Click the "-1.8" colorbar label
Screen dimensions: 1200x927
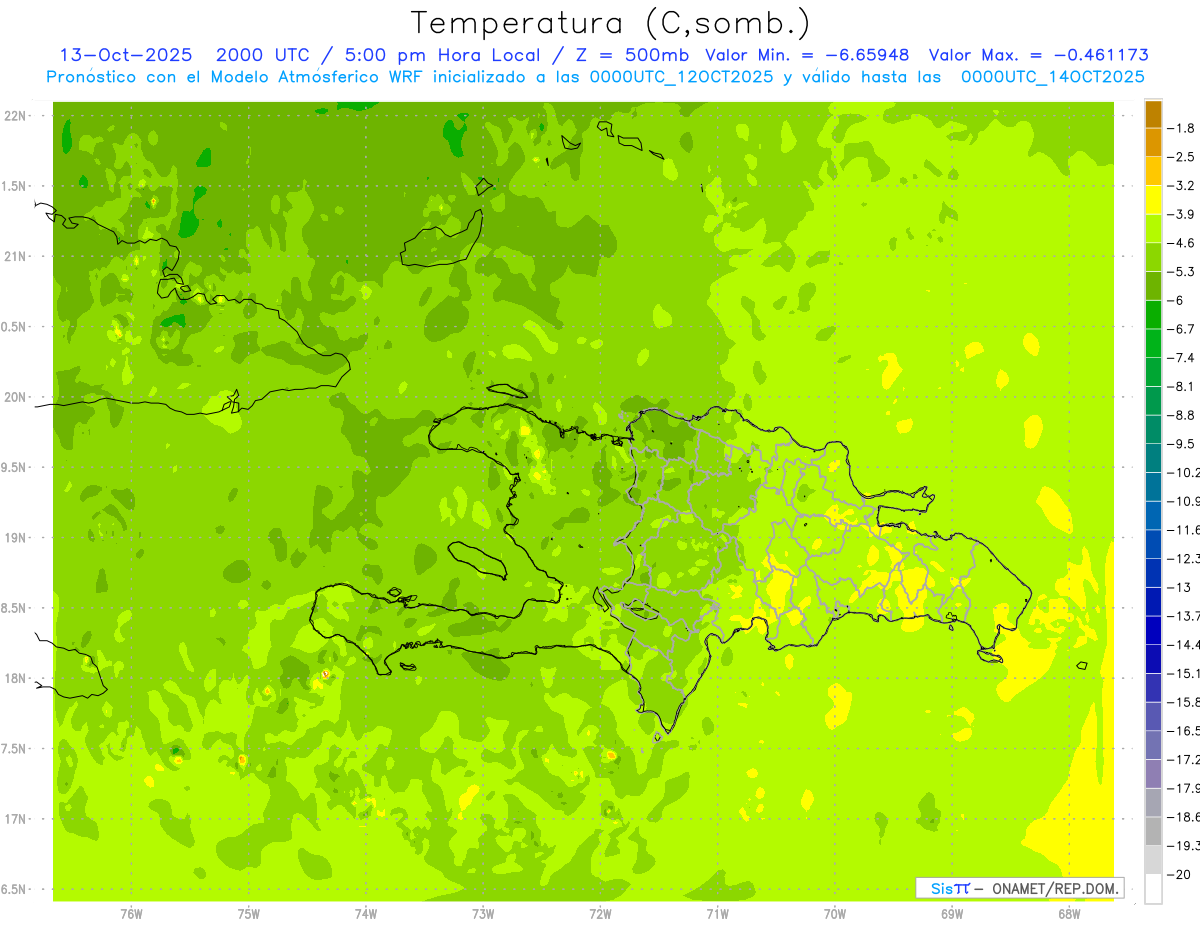pyautogui.click(x=1183, y=128)
